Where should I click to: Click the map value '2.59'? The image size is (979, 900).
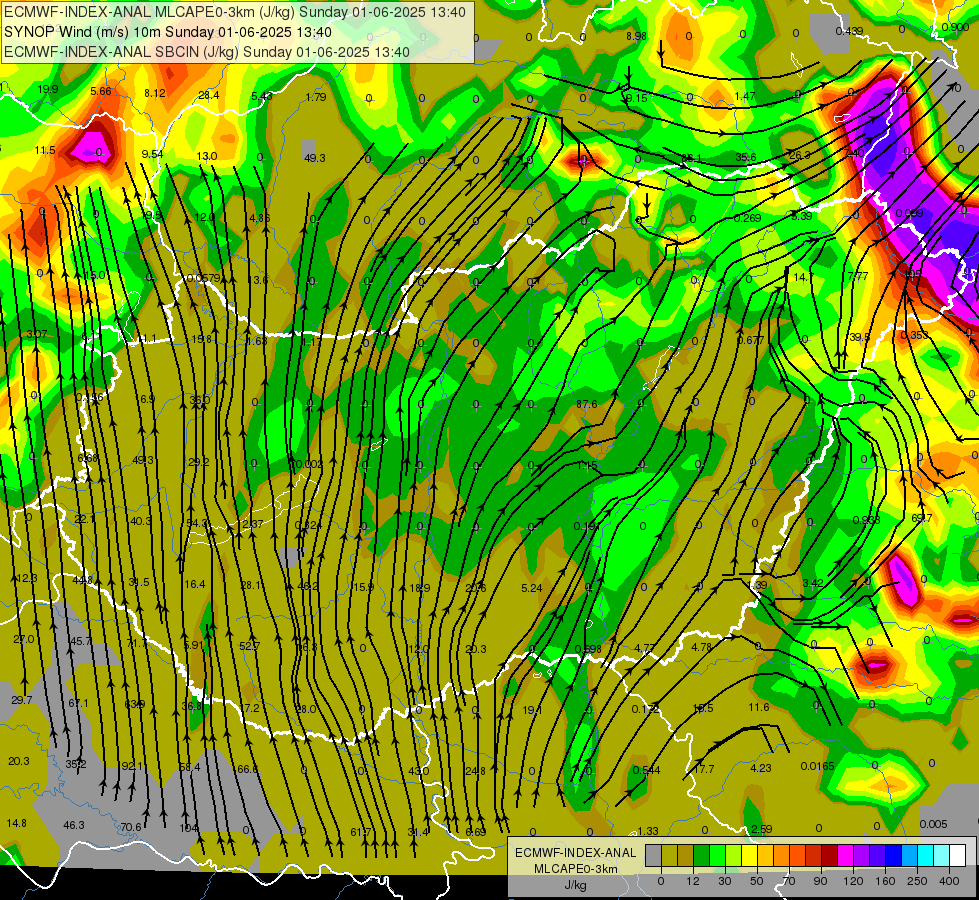pyautogui.click(x=762, y=829)
